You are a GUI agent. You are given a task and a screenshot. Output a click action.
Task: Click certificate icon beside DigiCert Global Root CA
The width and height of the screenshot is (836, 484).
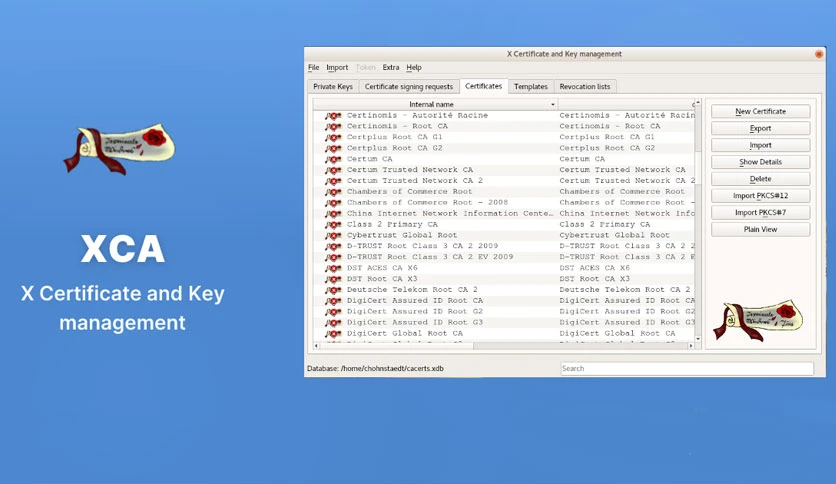[333, 334]
